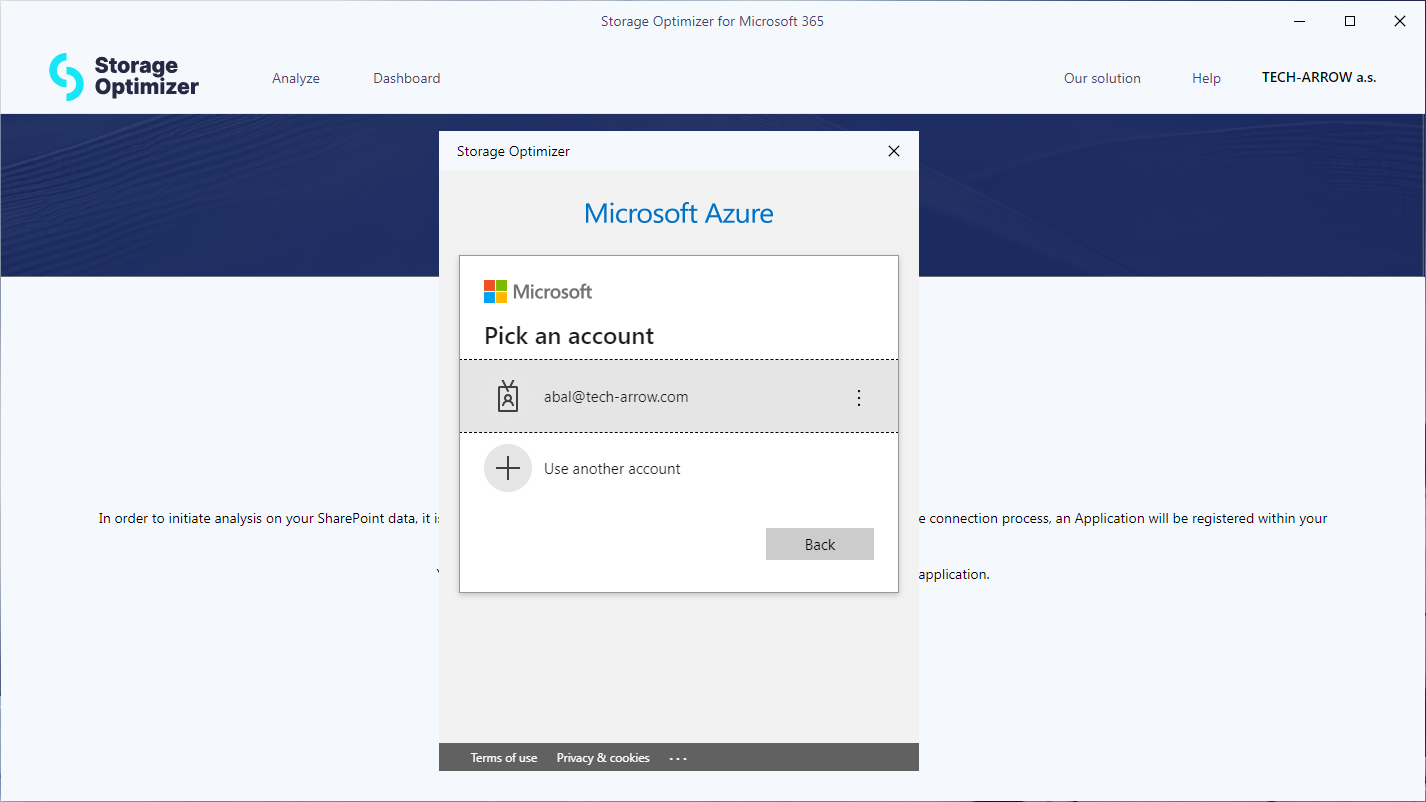Switch to the Dashboard section
Viewport: 1426px width, 802px height.
(x=406, y=78)
